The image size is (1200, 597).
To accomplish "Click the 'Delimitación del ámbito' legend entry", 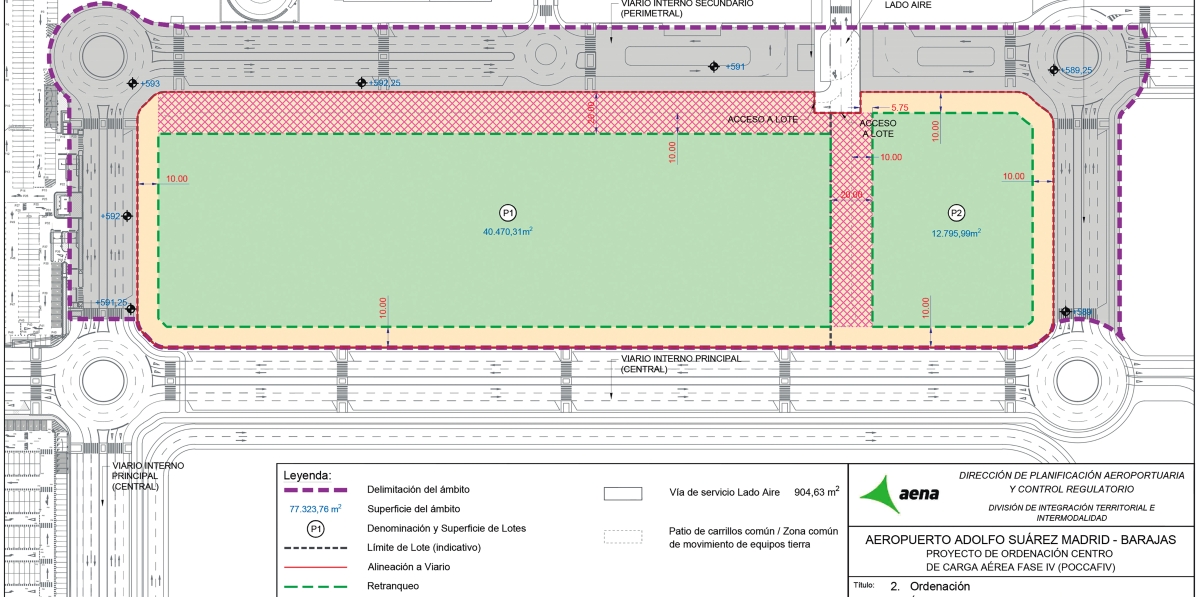I will pyautogui.click(x=419, y=490).
